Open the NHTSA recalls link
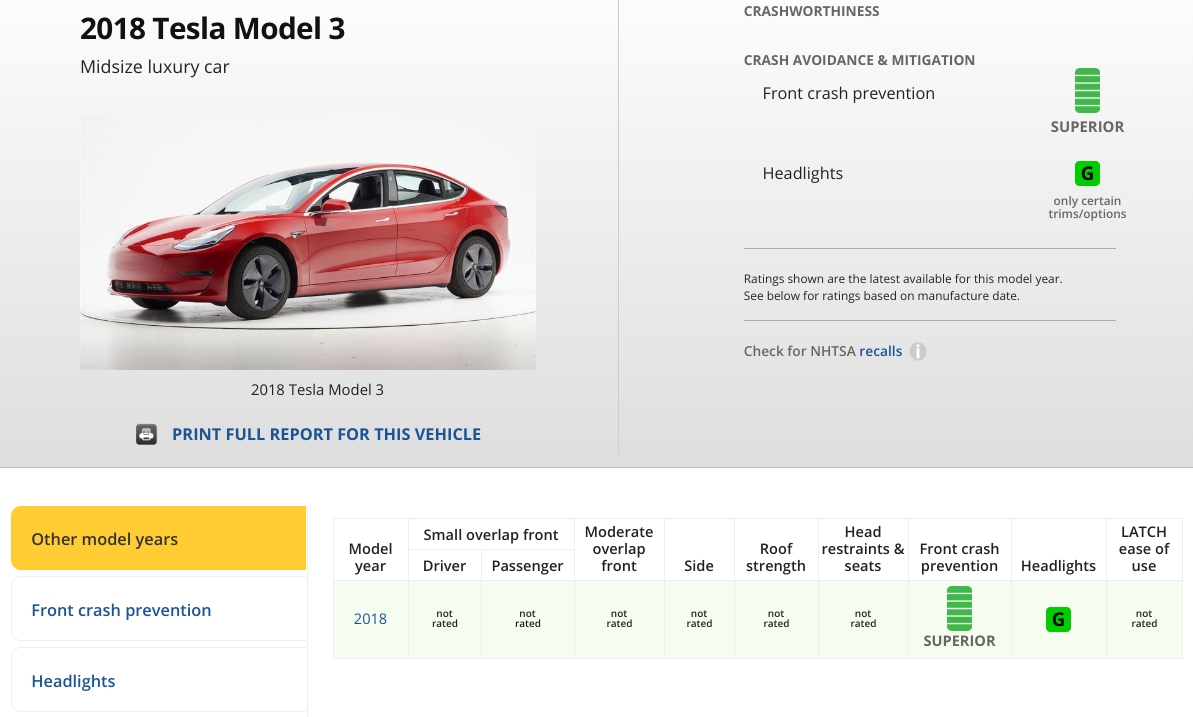This screenshot has width=1193, height=717. click(880, 351)
